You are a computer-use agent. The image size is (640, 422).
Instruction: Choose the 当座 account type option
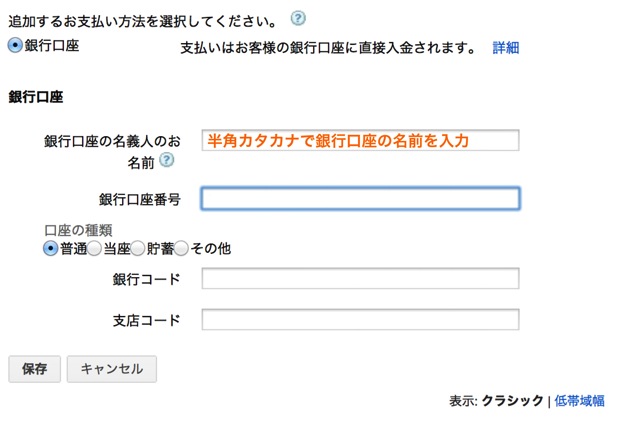(95, 248)
